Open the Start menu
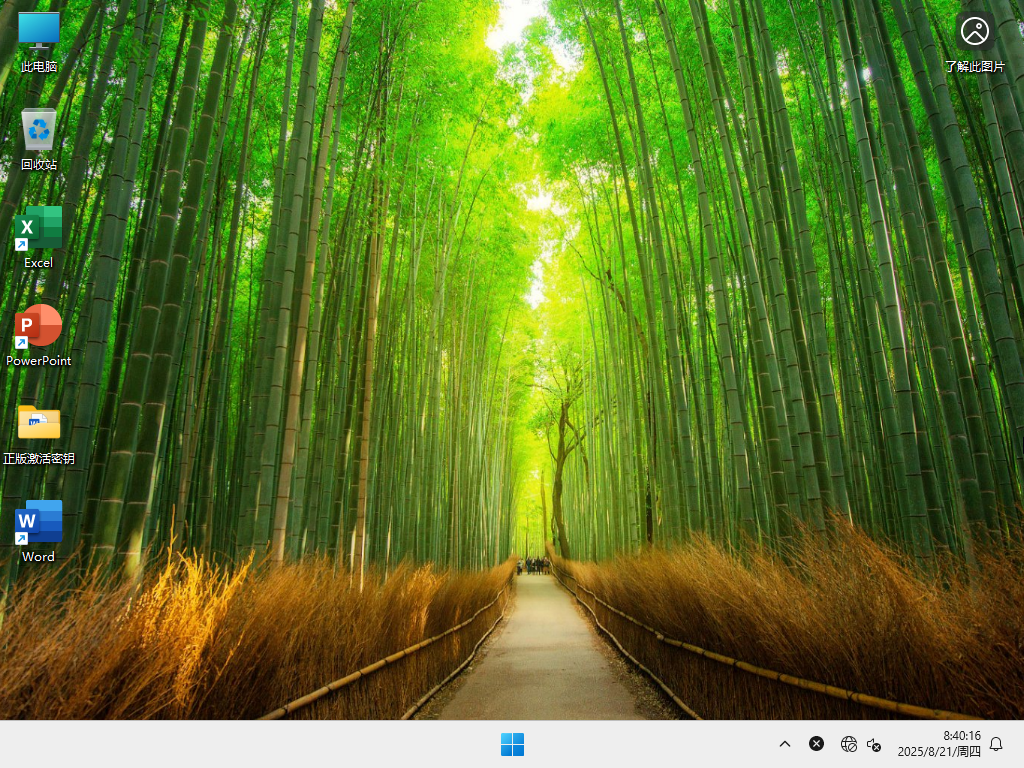The image size is (1024, 768). (x=512, y=744)
